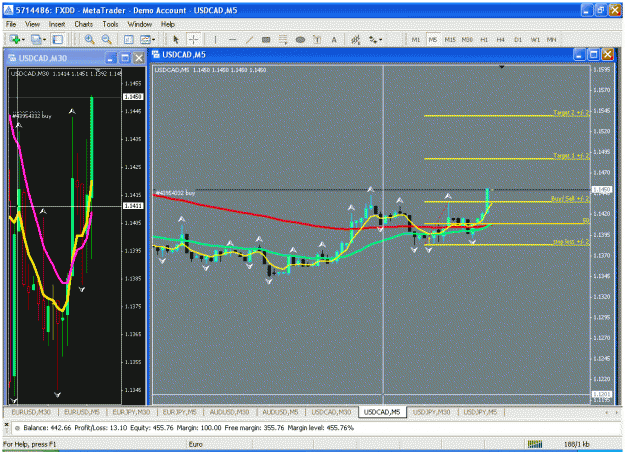Switch to M30 timeframe
Viewport: 625px width, 452px height.
[467, 39]
